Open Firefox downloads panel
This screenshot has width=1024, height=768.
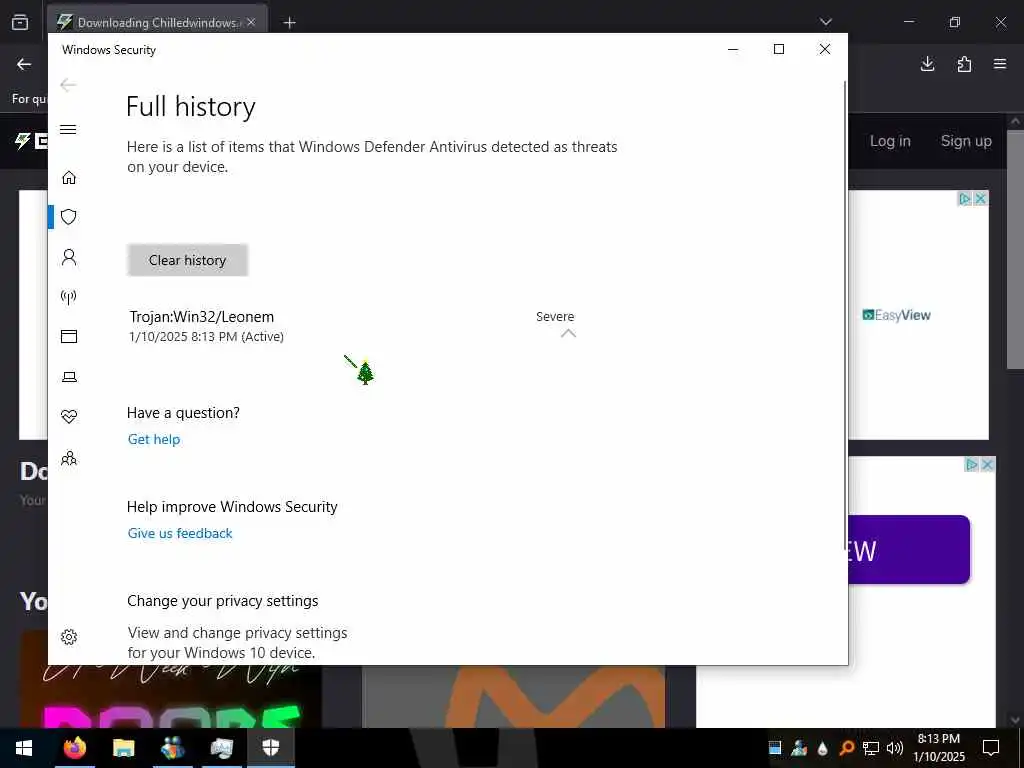[x=927, y=64]
